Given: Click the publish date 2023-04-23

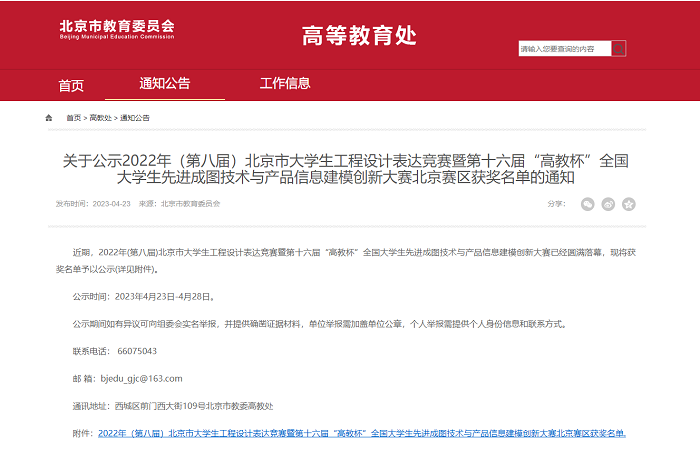Looking at the screenshot, I should click(x=110, y=204).
